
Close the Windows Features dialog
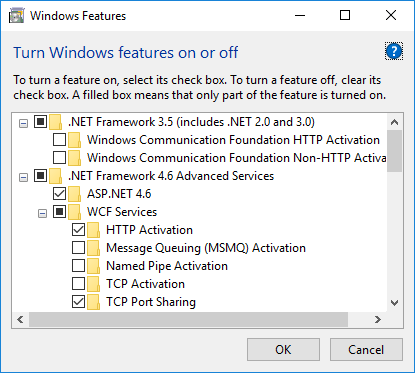391,15
